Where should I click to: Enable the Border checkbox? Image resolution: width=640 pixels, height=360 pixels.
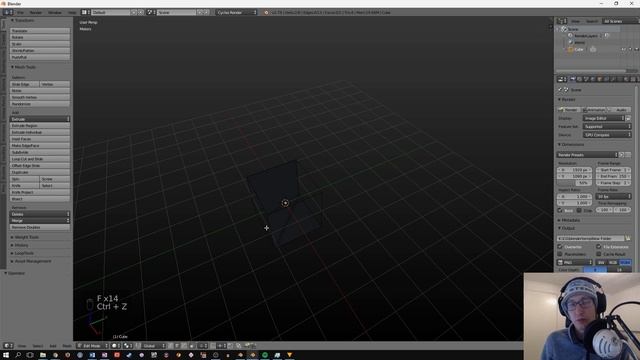point(560,210)
